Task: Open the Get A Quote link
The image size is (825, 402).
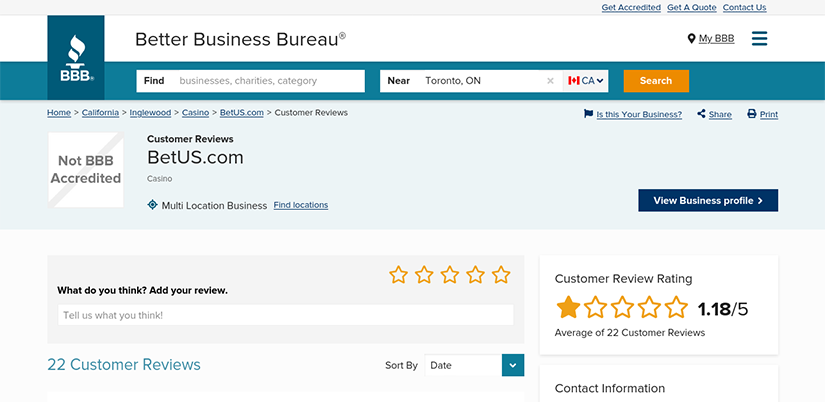Action: point(692,7)
